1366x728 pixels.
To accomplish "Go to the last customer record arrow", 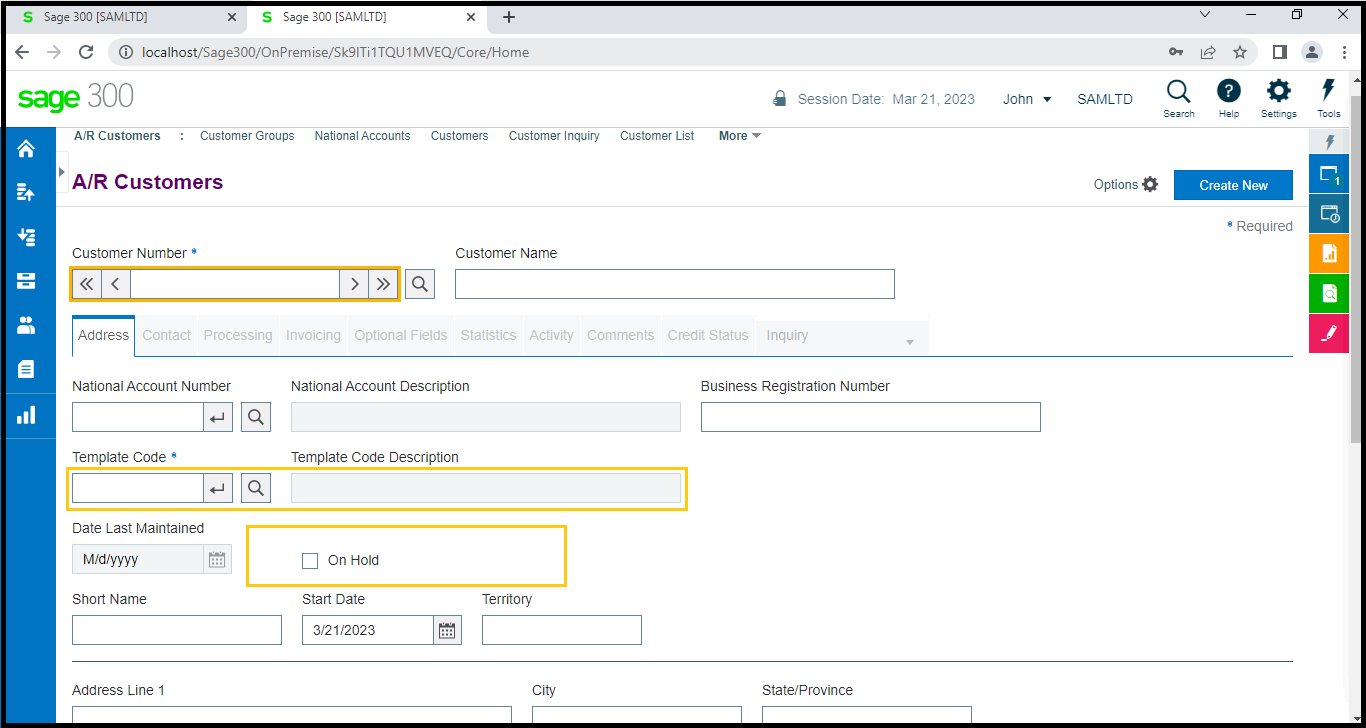I will (383, 284).
